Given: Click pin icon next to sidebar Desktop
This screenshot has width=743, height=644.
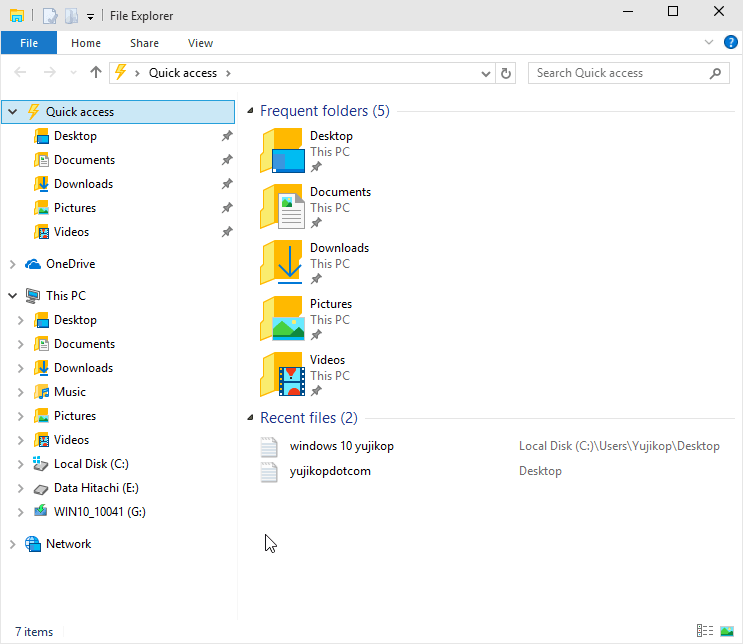Looking at the screenshot, I should [227, 136].
